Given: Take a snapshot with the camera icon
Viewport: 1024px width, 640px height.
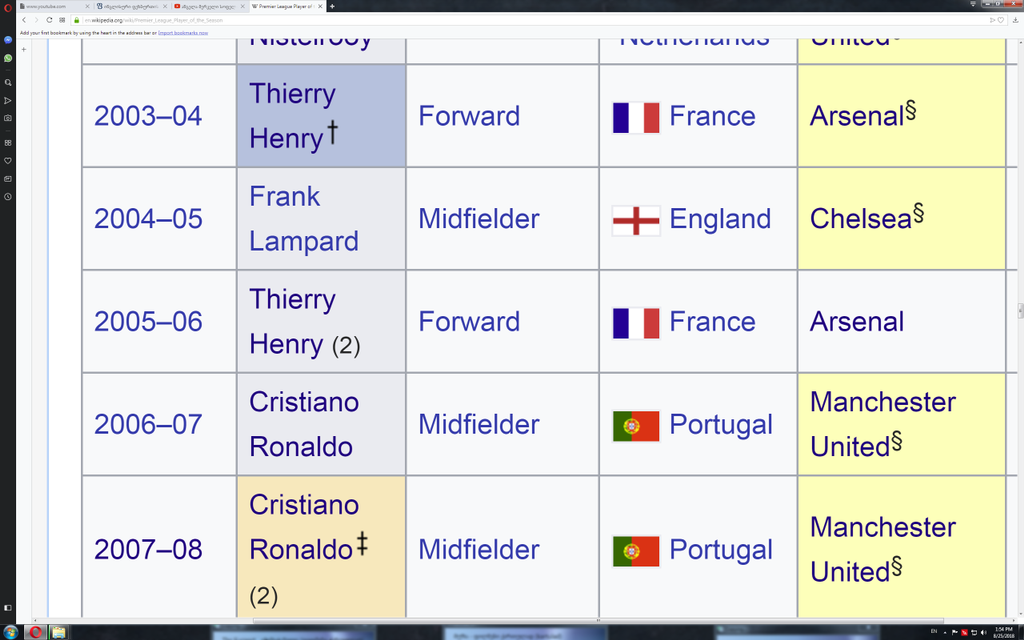Looking at the screenshot, I should tap(8, 118).
